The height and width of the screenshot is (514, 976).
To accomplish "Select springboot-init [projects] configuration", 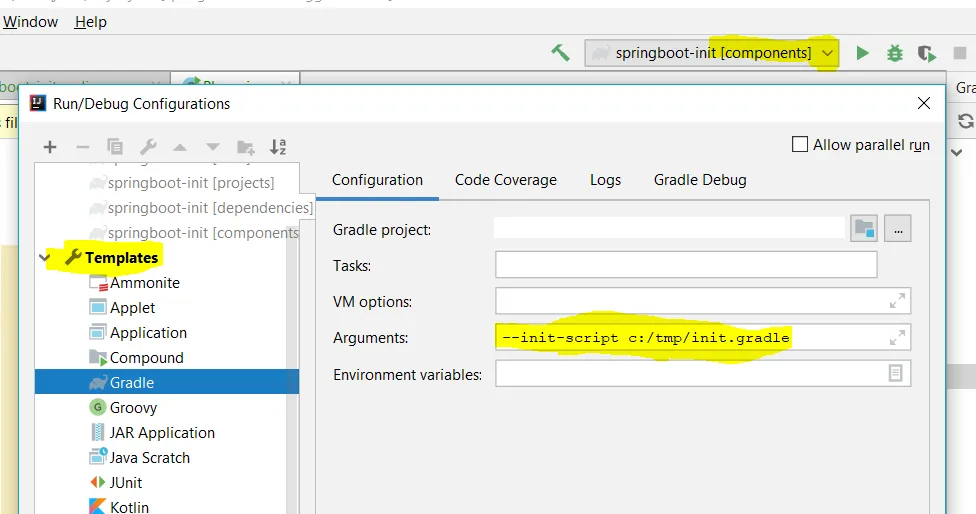I will click(x=182, y=183).
